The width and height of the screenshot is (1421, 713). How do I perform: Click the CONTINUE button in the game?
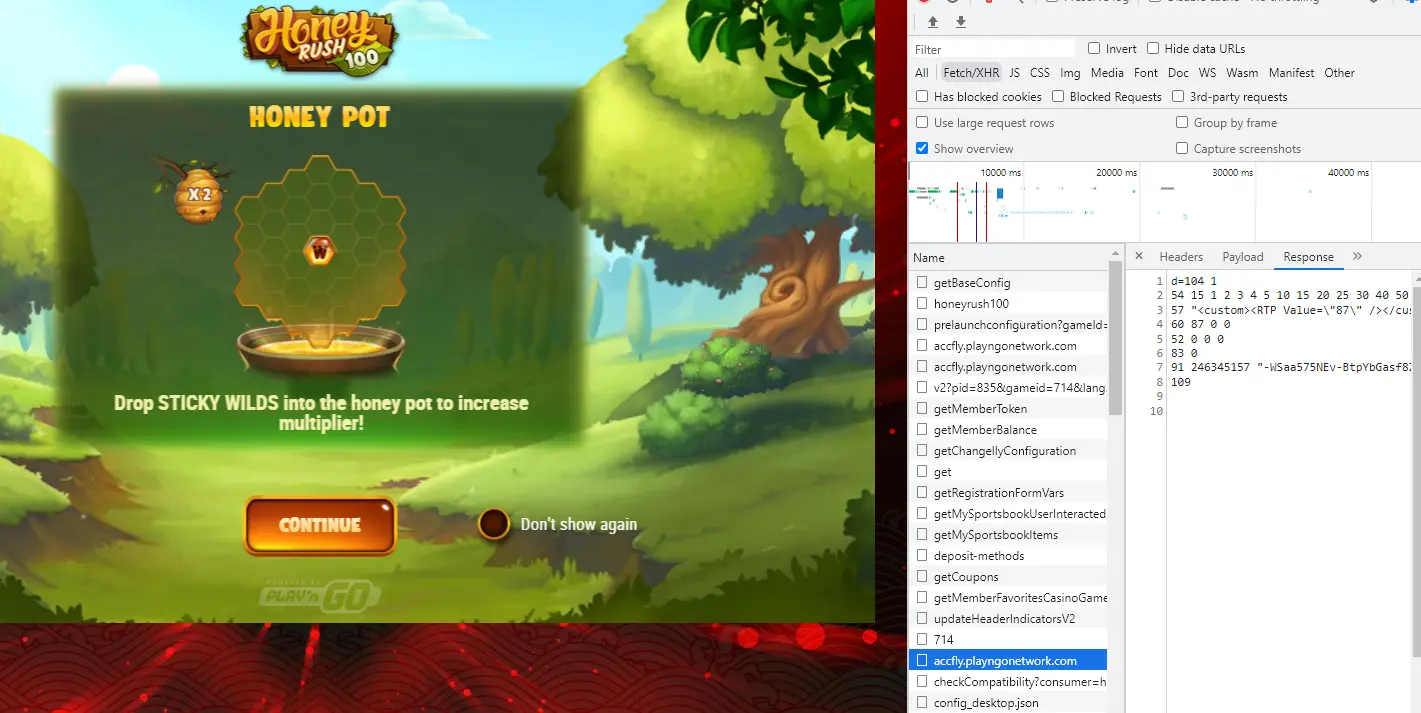320,525
